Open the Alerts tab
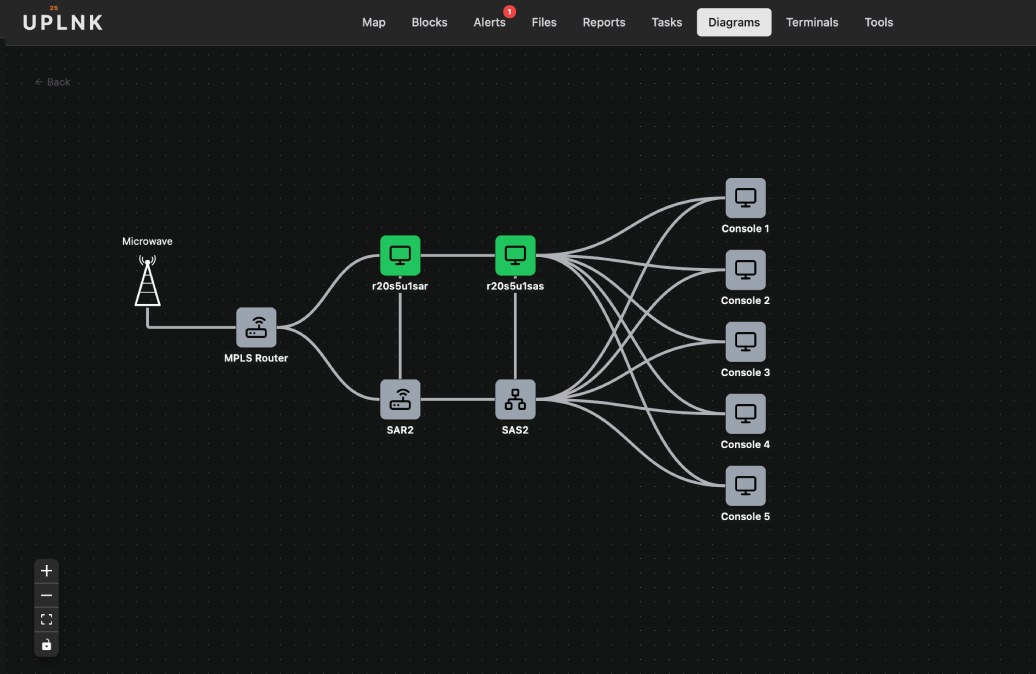 [490, 22]
